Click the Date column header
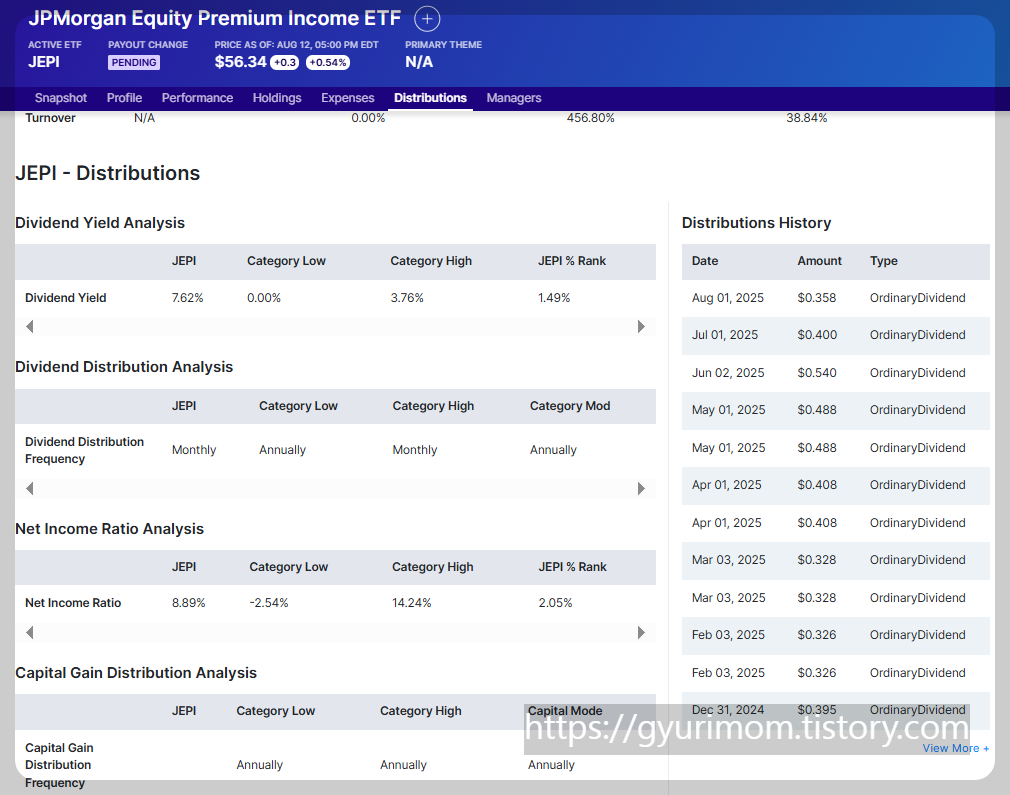 click(705, 261)
